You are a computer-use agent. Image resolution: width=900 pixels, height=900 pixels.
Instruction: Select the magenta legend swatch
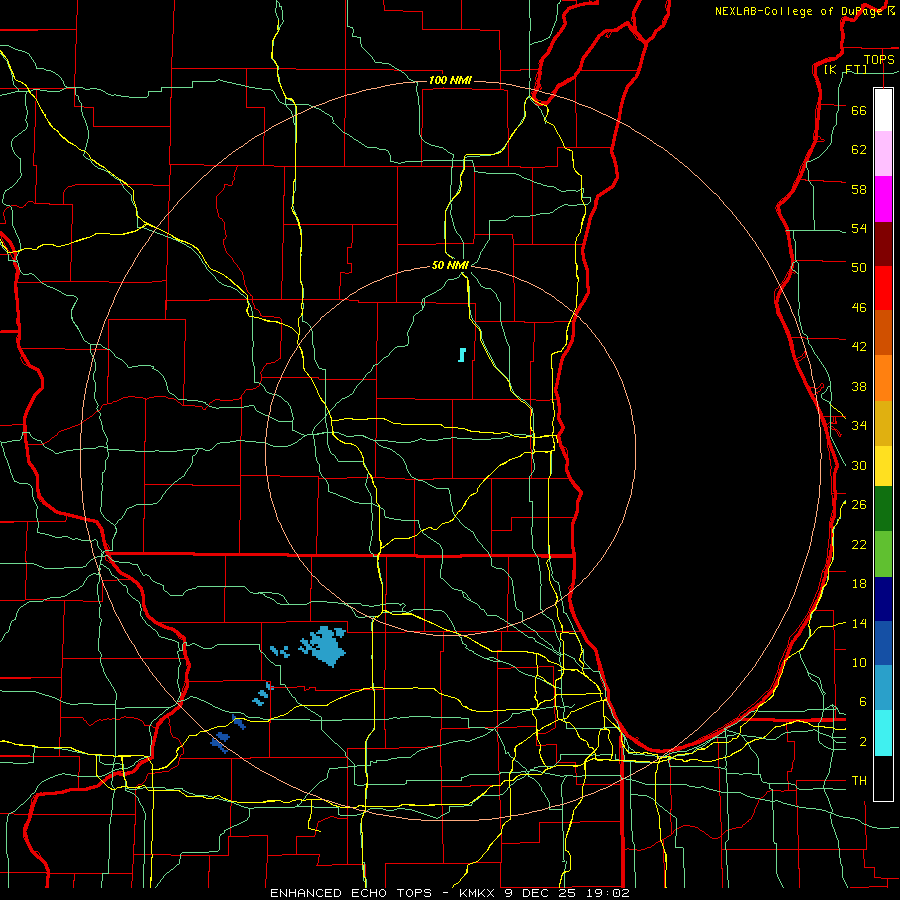coord(883,199)
